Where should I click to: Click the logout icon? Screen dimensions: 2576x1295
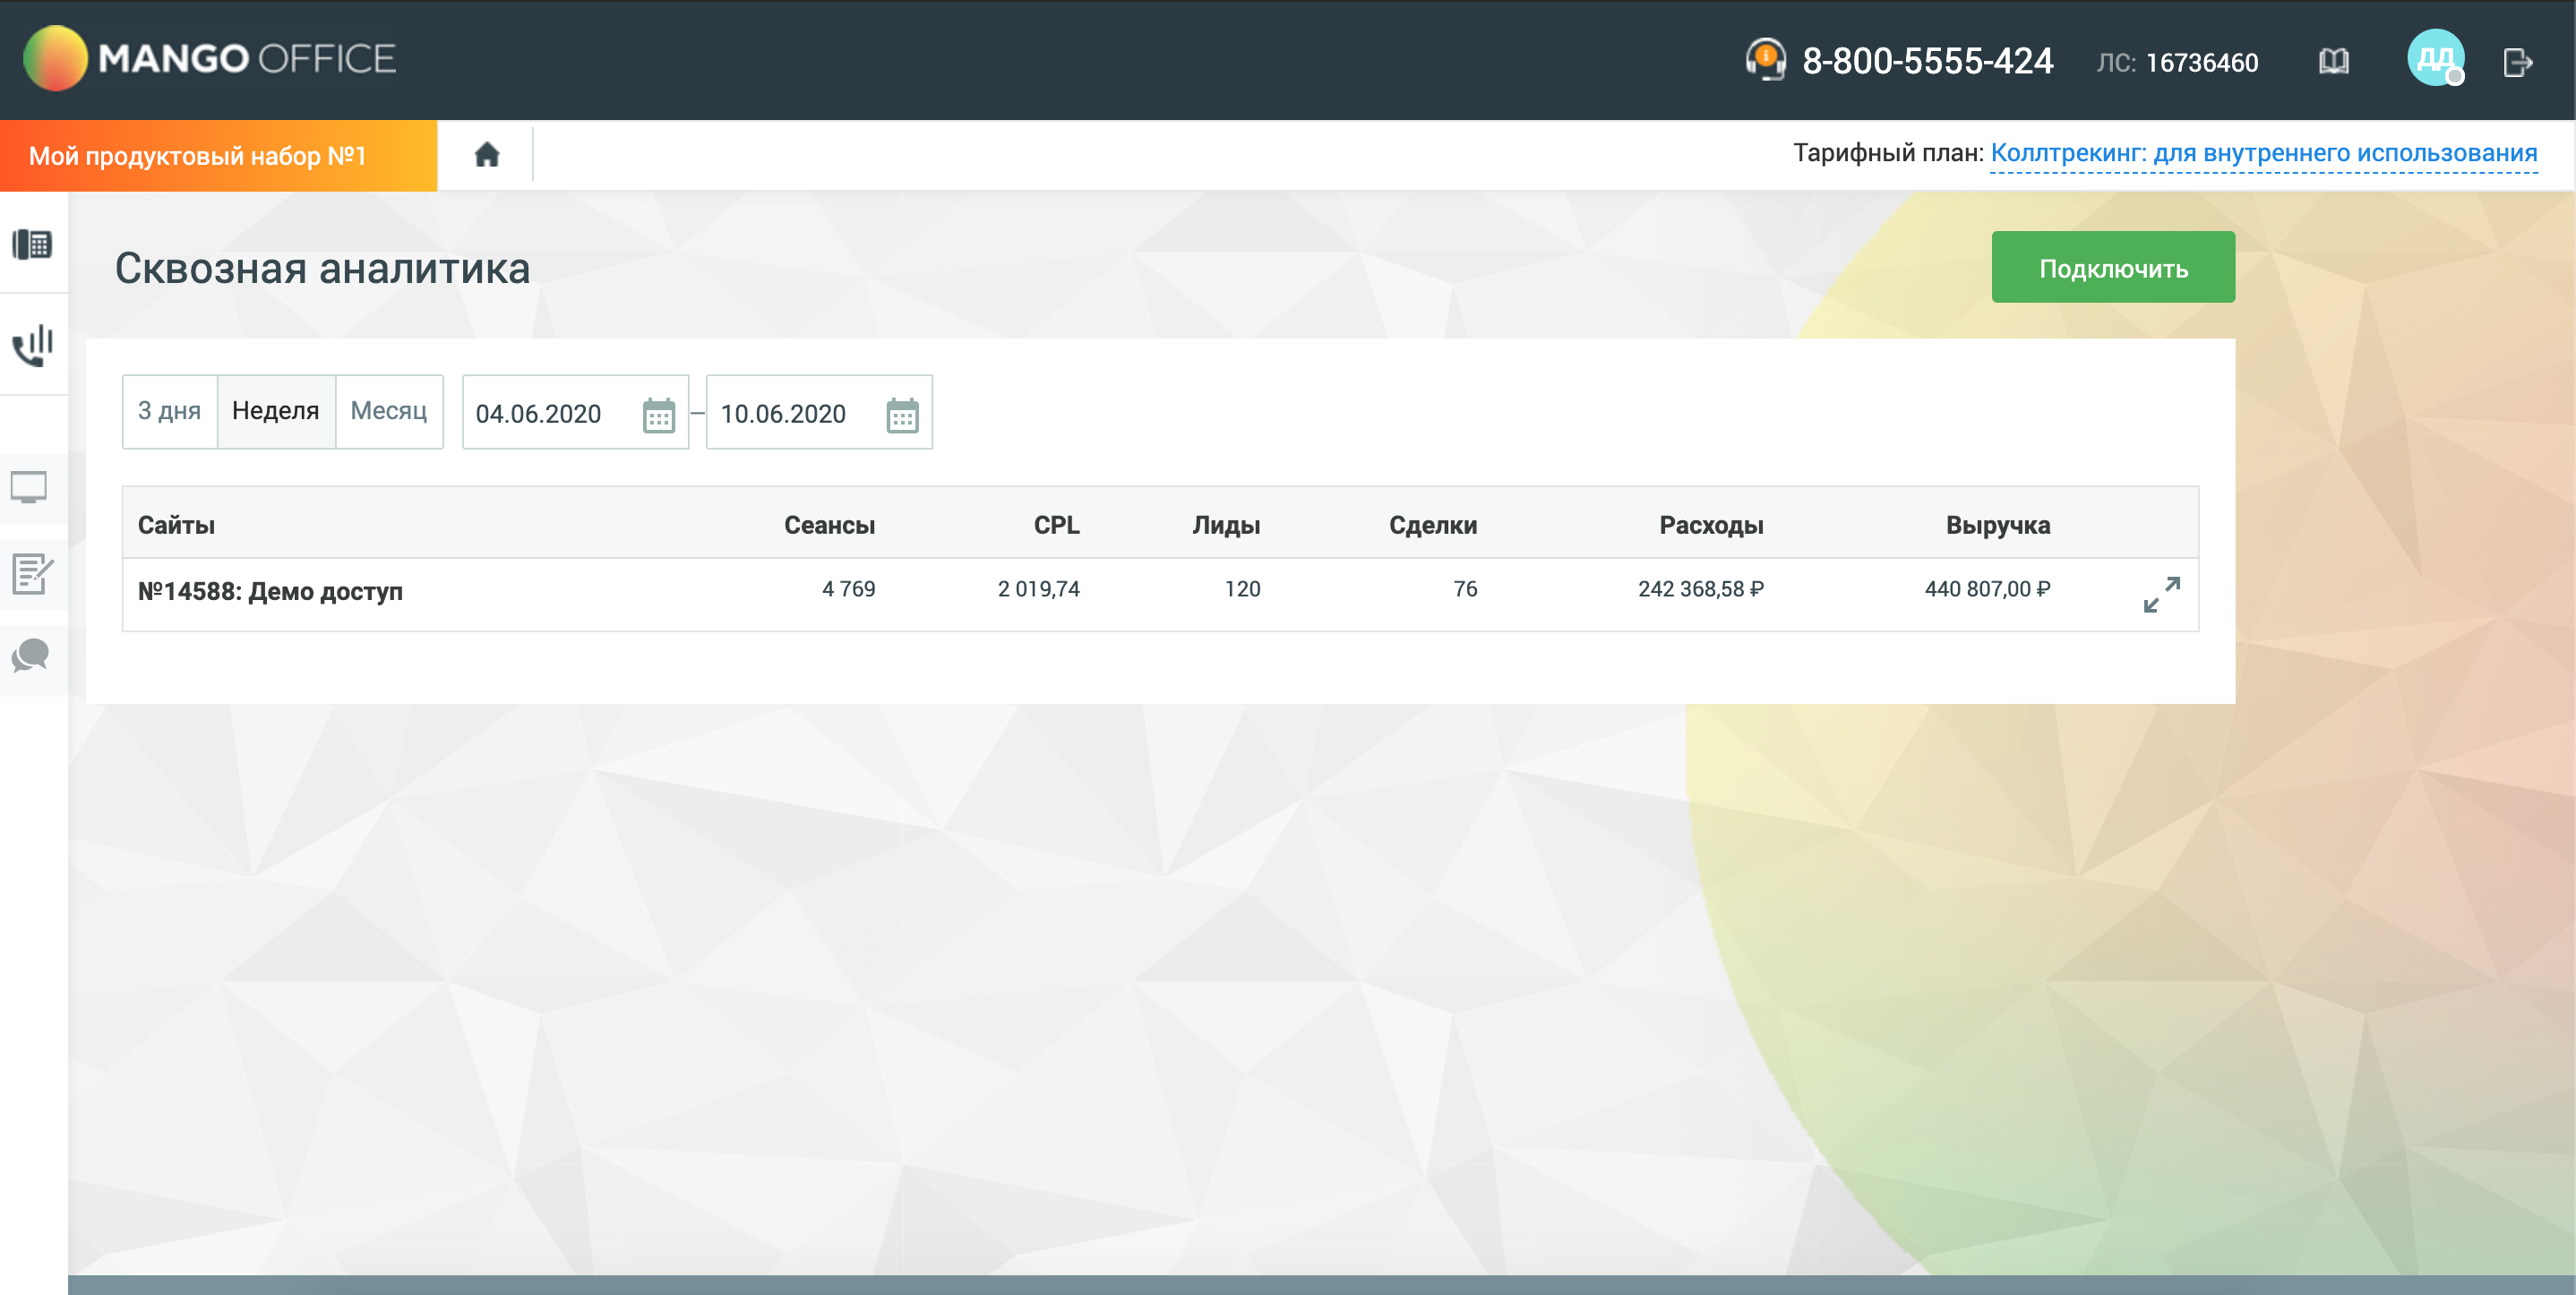[2517, 62]
